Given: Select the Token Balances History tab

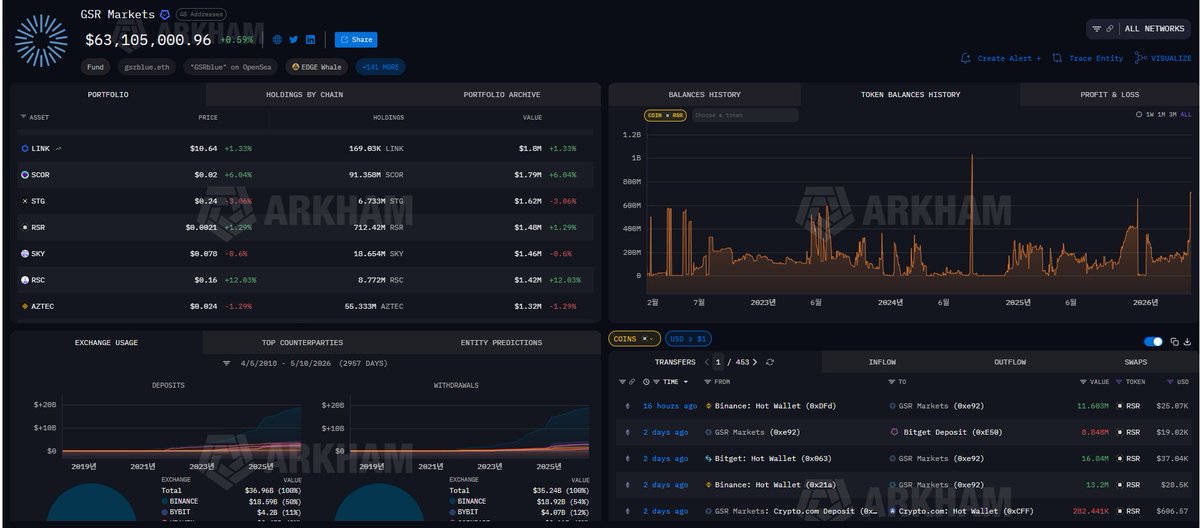Looking at the screenshot, I should 910,95.
